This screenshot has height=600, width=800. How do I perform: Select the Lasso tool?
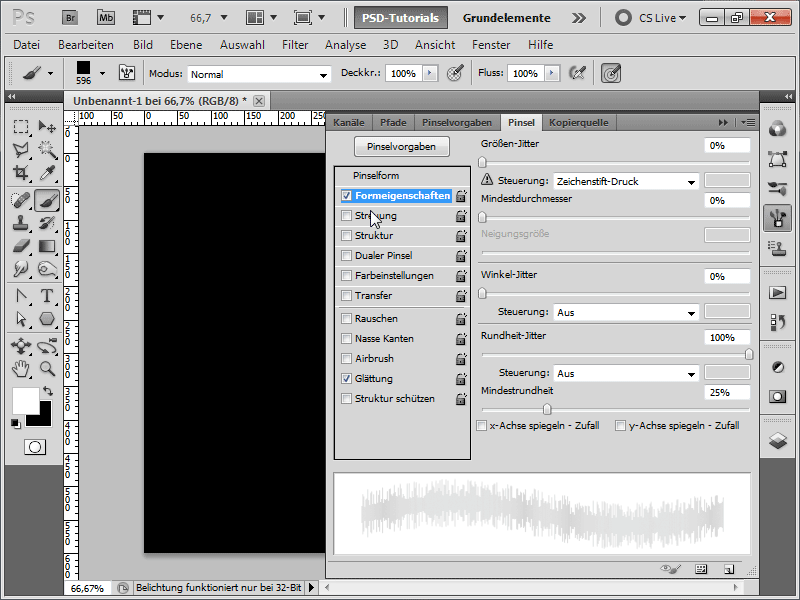point(21,149)
